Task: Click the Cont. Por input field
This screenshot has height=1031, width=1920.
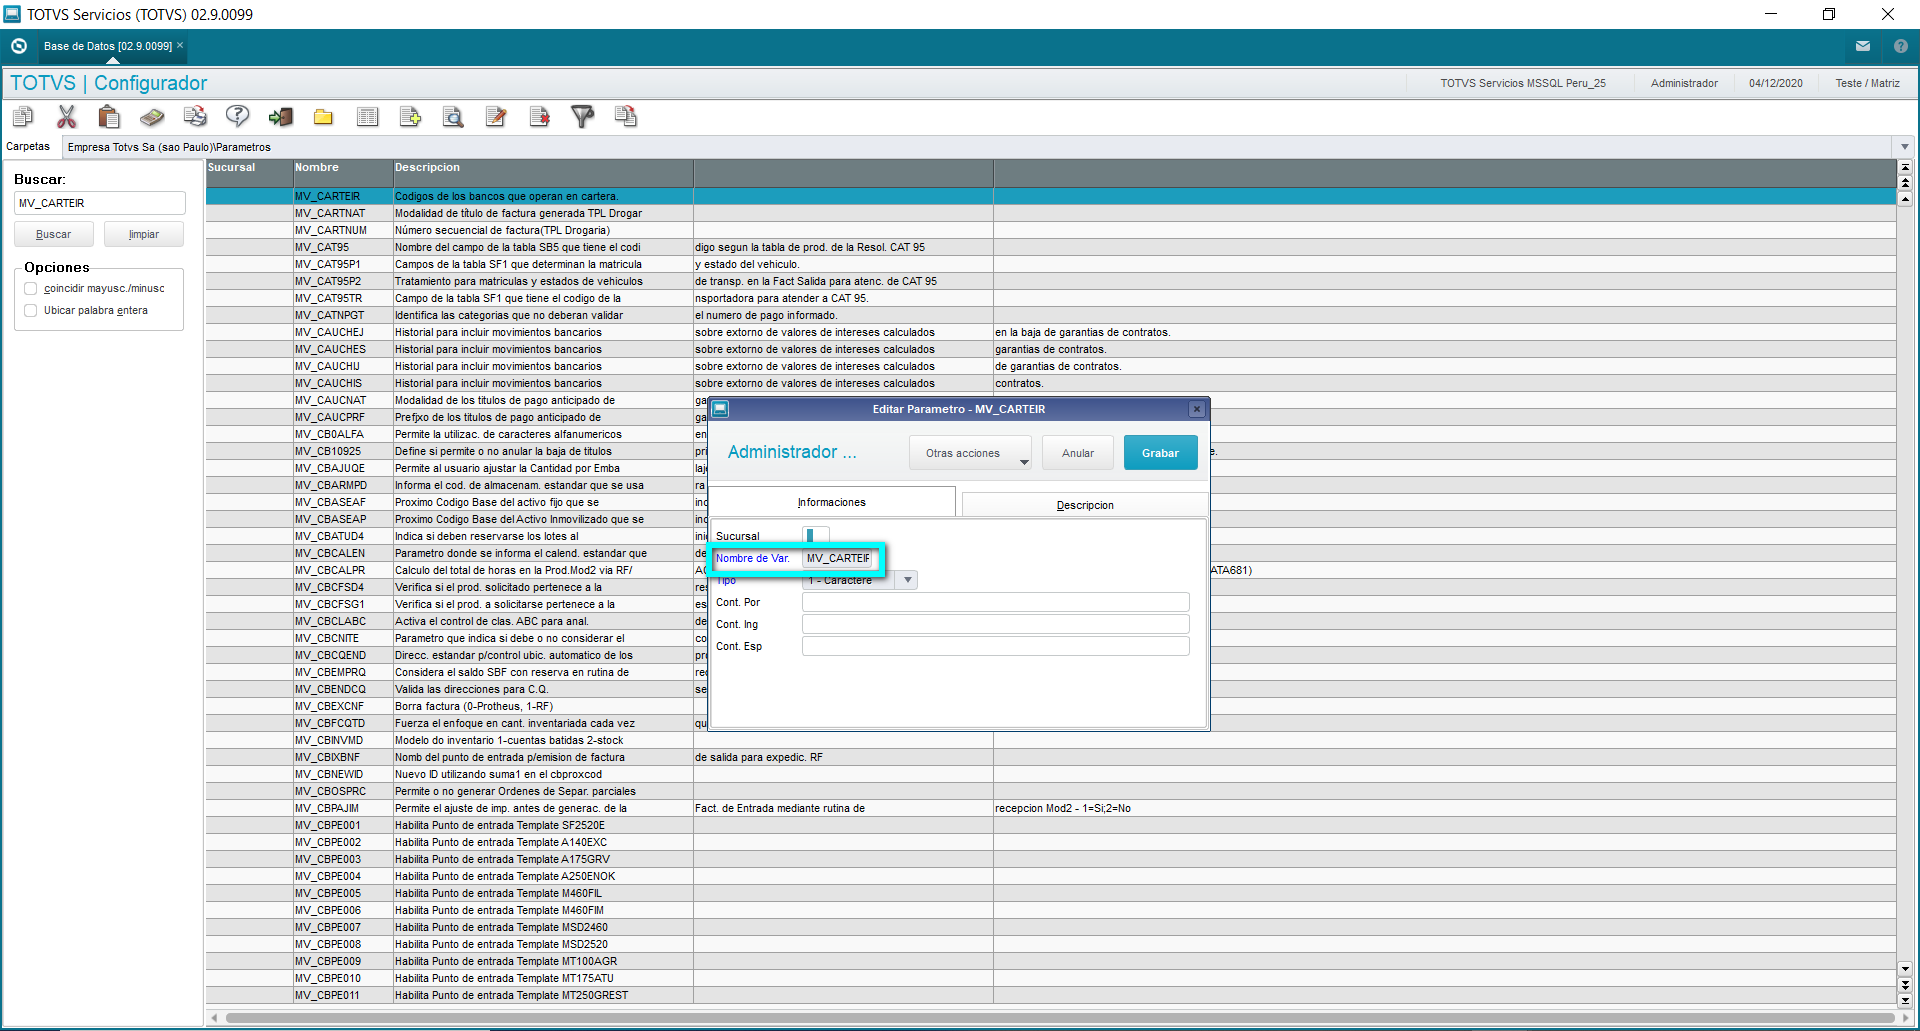Action: [995, 602]
